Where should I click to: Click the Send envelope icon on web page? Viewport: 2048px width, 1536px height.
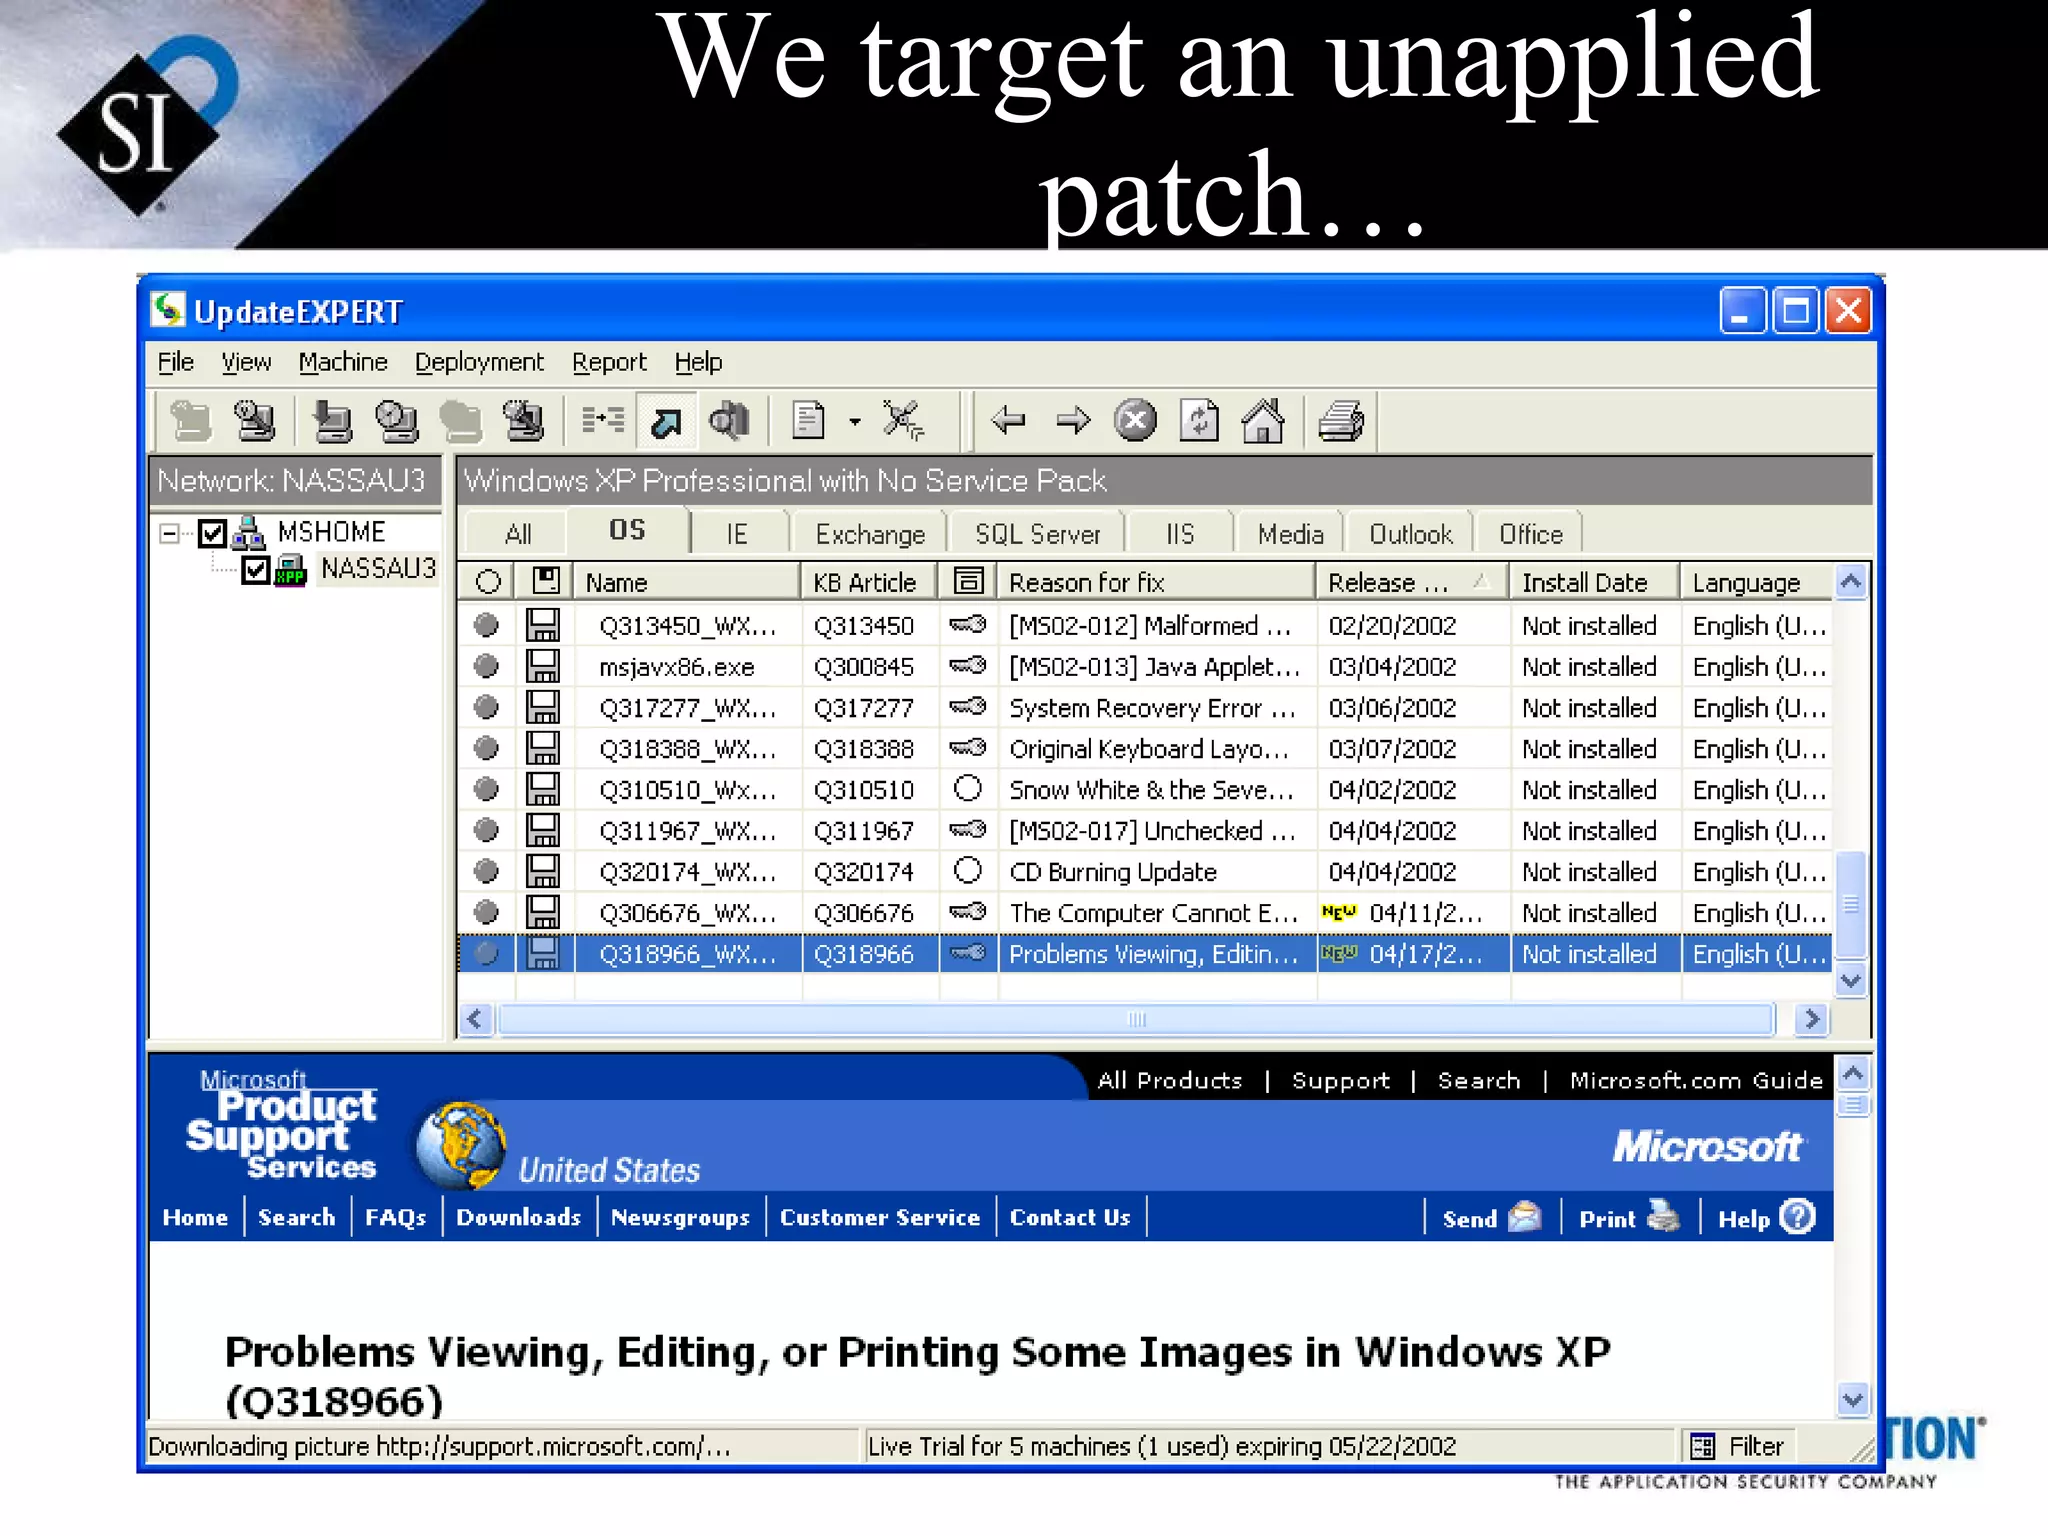click(x=1525, y=1217)
